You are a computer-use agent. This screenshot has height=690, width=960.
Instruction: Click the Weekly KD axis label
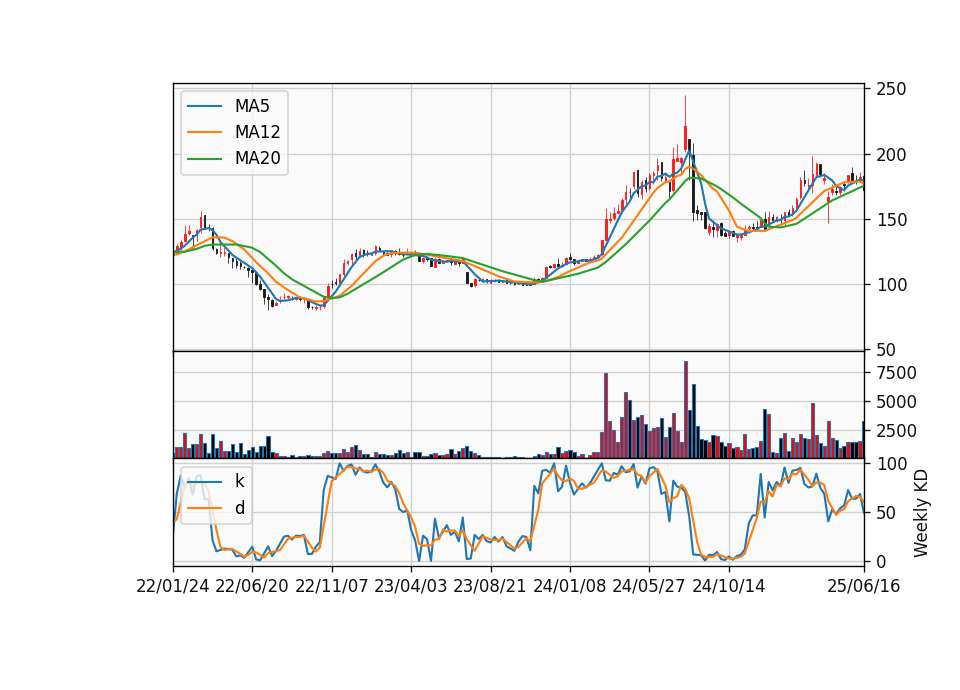click(x=921, y=513)
